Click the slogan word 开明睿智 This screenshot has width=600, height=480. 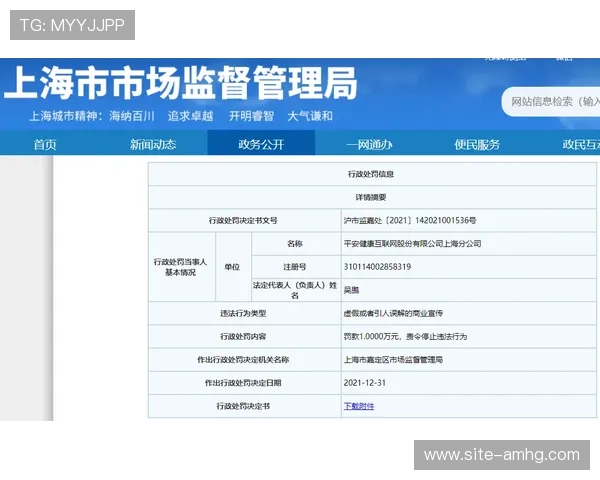251,116
